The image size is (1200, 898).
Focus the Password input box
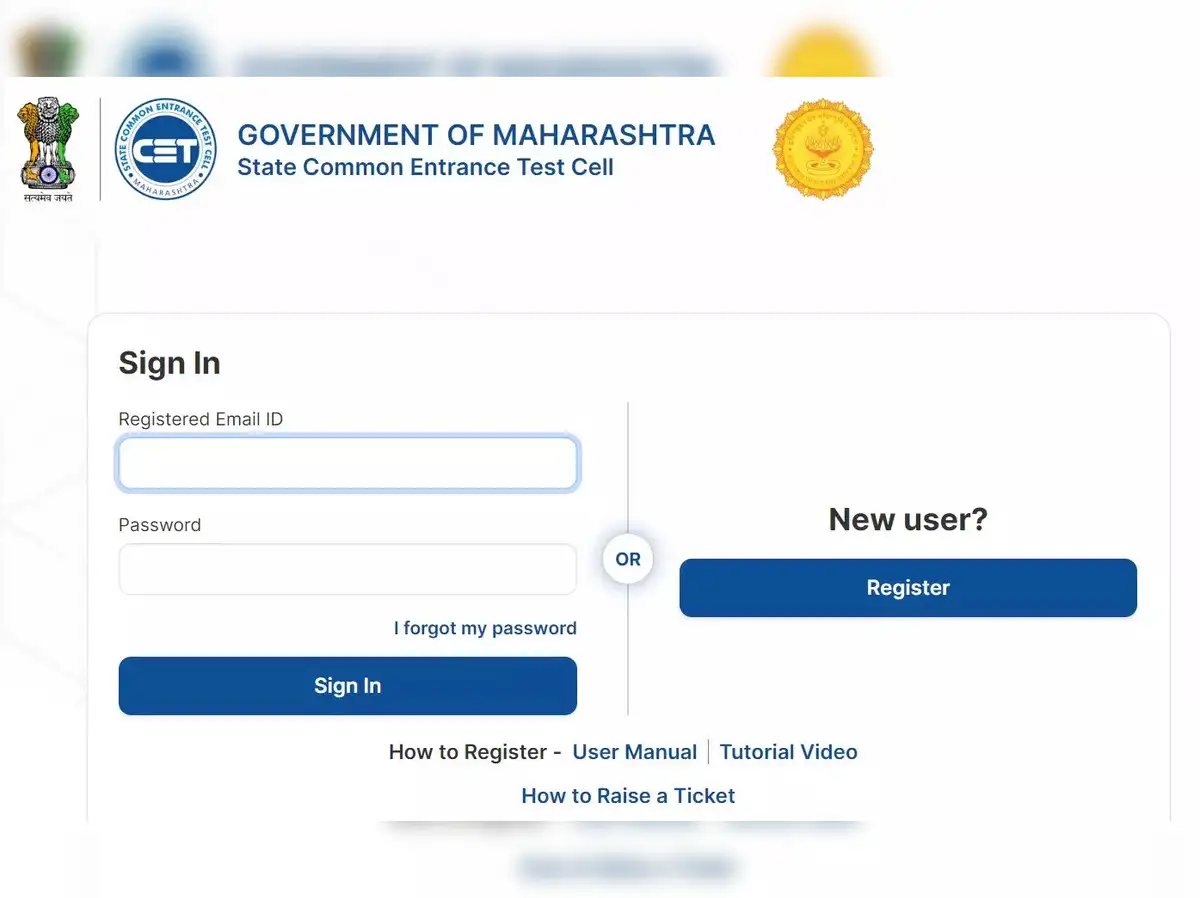347,570
